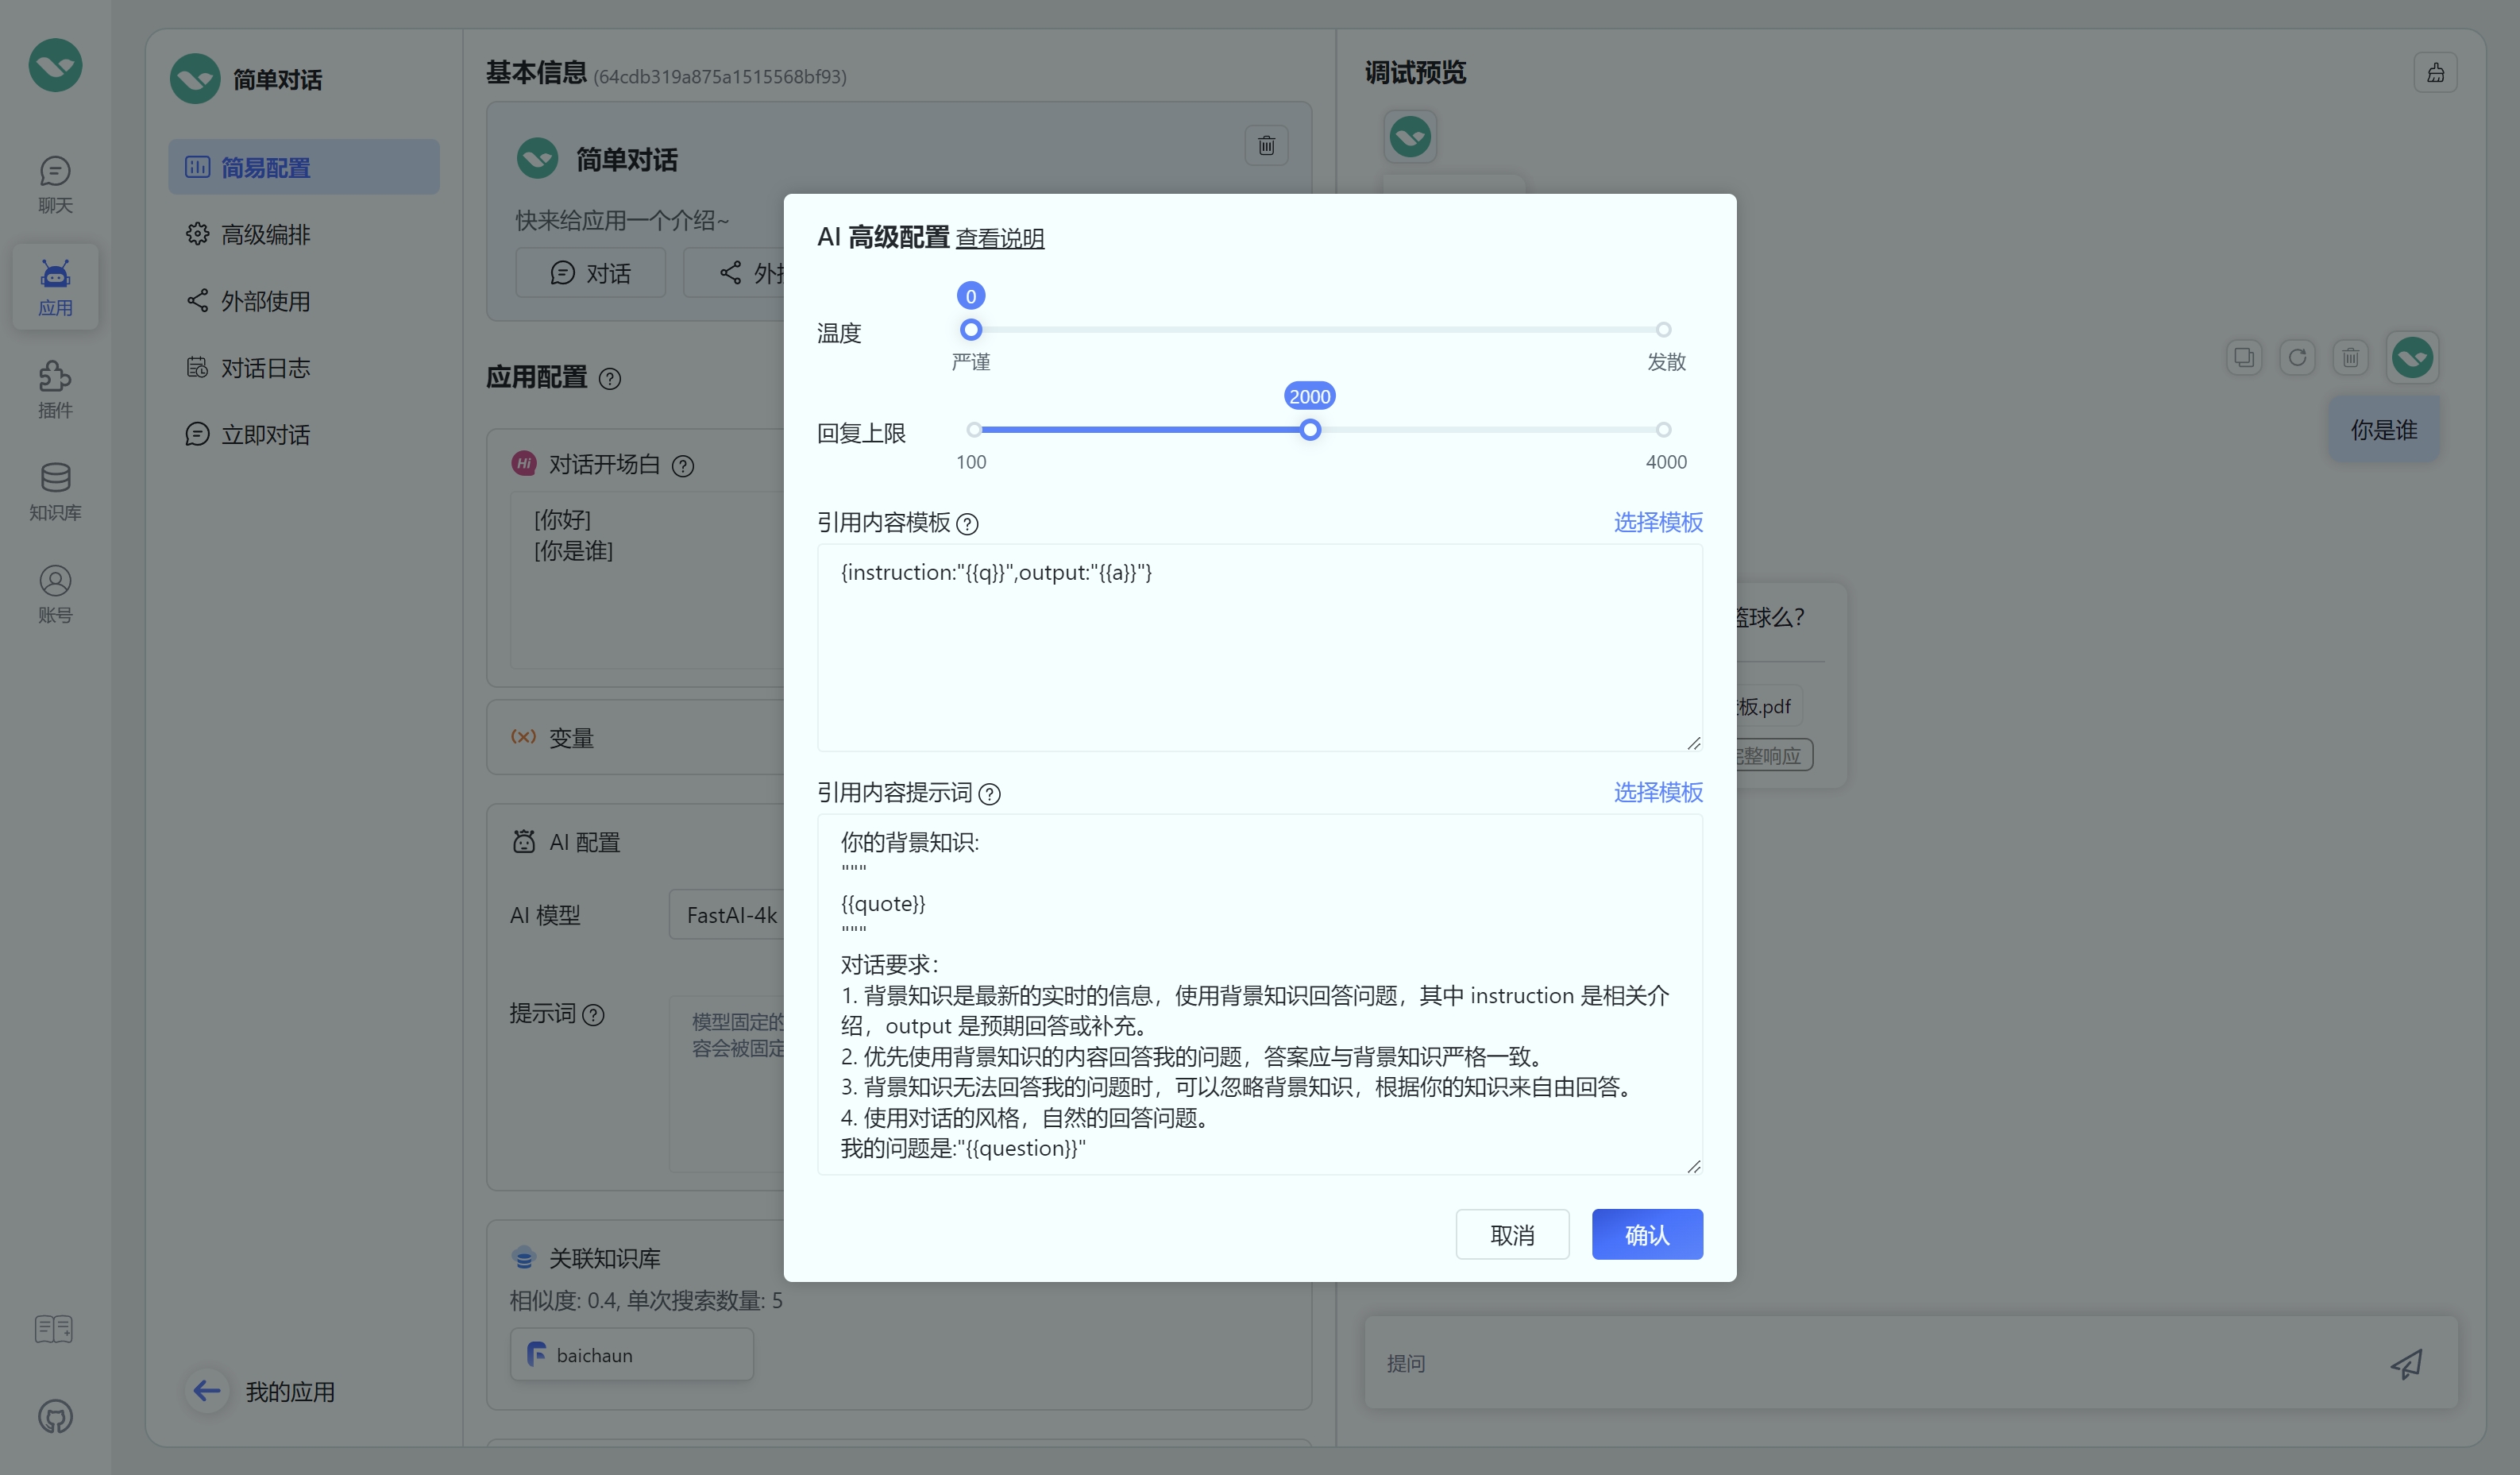Open the 插件 sidebar section
This screenshot has height=1475, width=2520.
[x=55, y=388]
